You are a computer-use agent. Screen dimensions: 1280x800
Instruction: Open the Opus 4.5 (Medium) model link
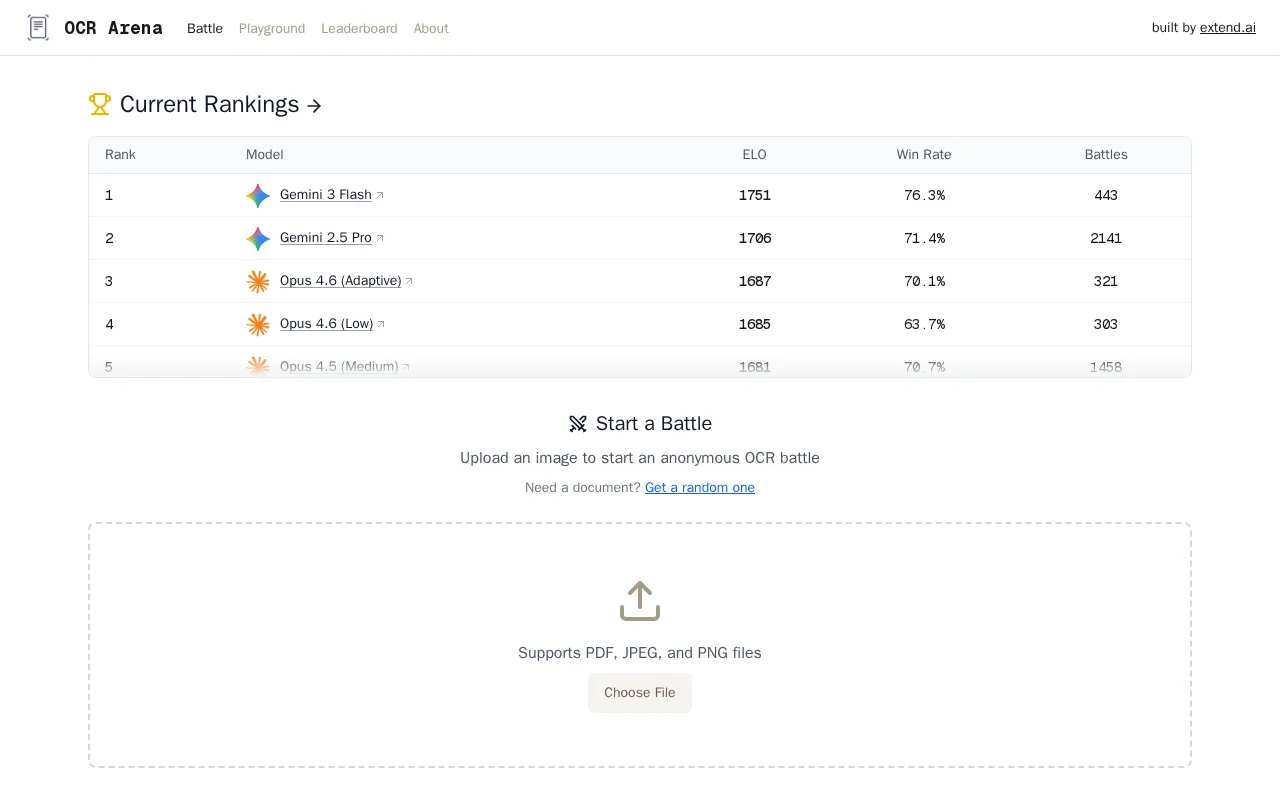(339, 367)
